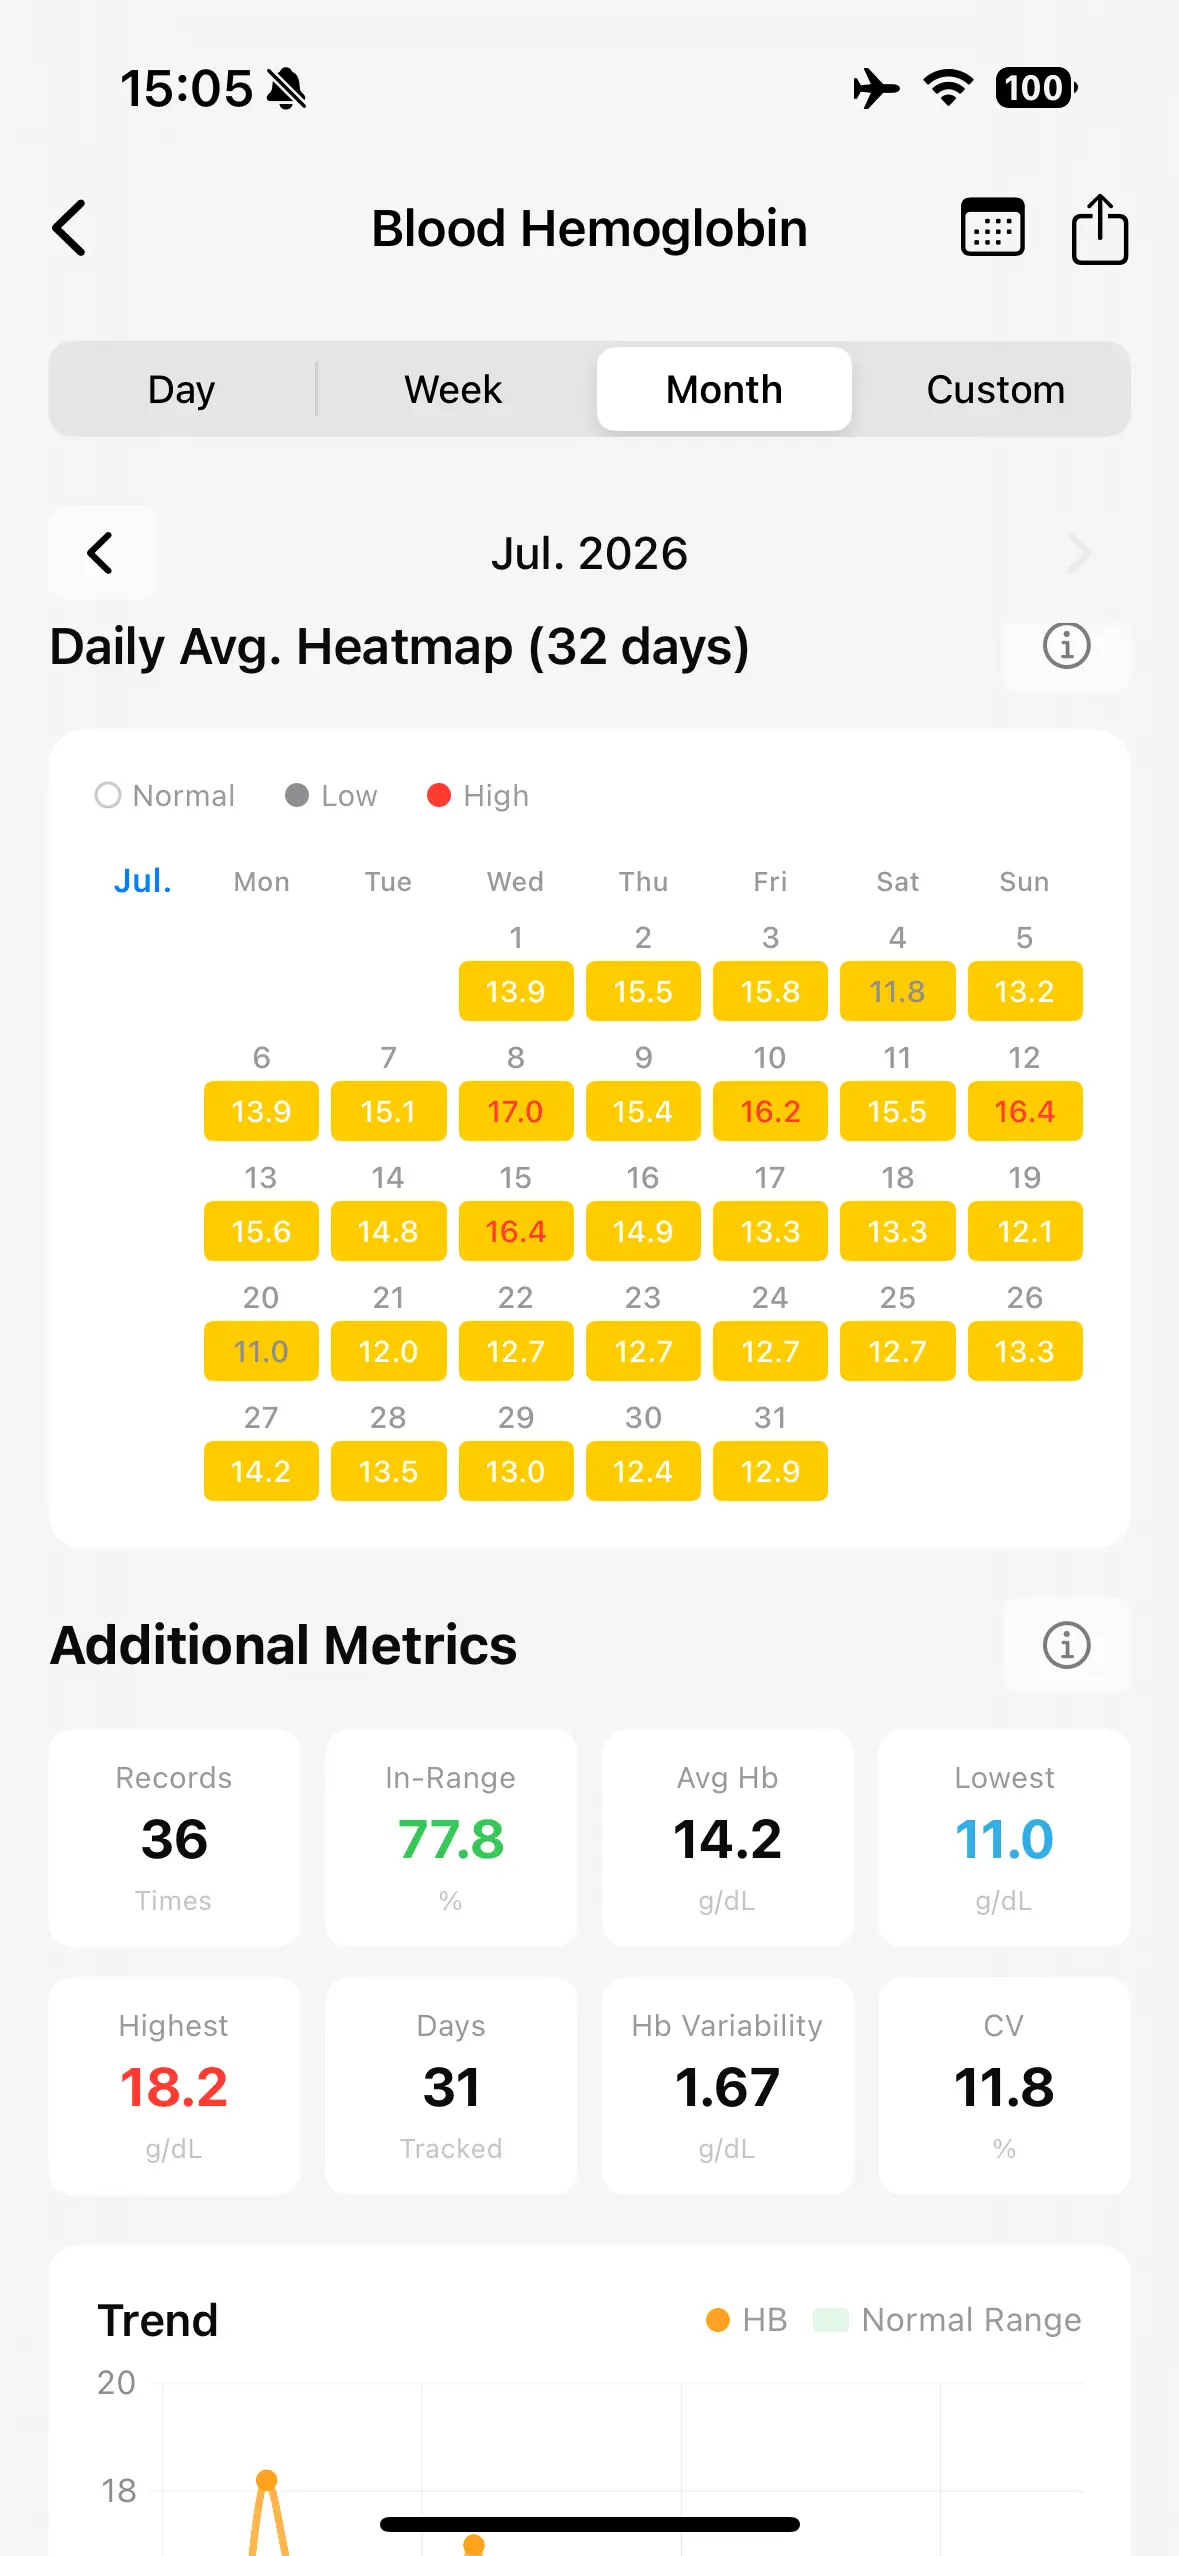Viewport: 1179px width, 2556px height.
Task: Open Additional Metrics info icon
Action: click(1066, 1645)
